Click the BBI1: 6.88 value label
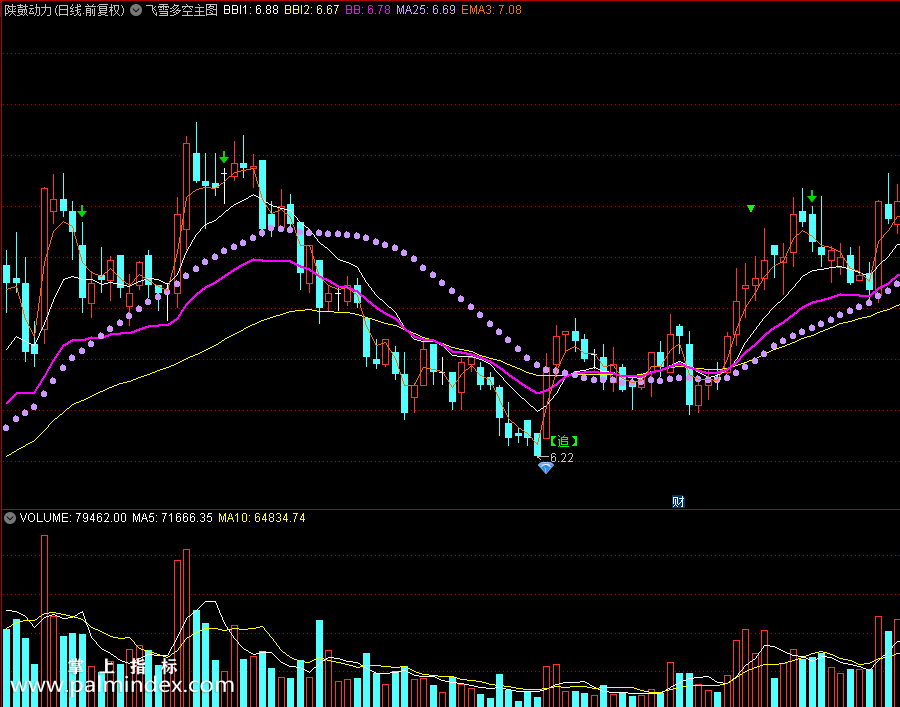 tap(251, 10)
